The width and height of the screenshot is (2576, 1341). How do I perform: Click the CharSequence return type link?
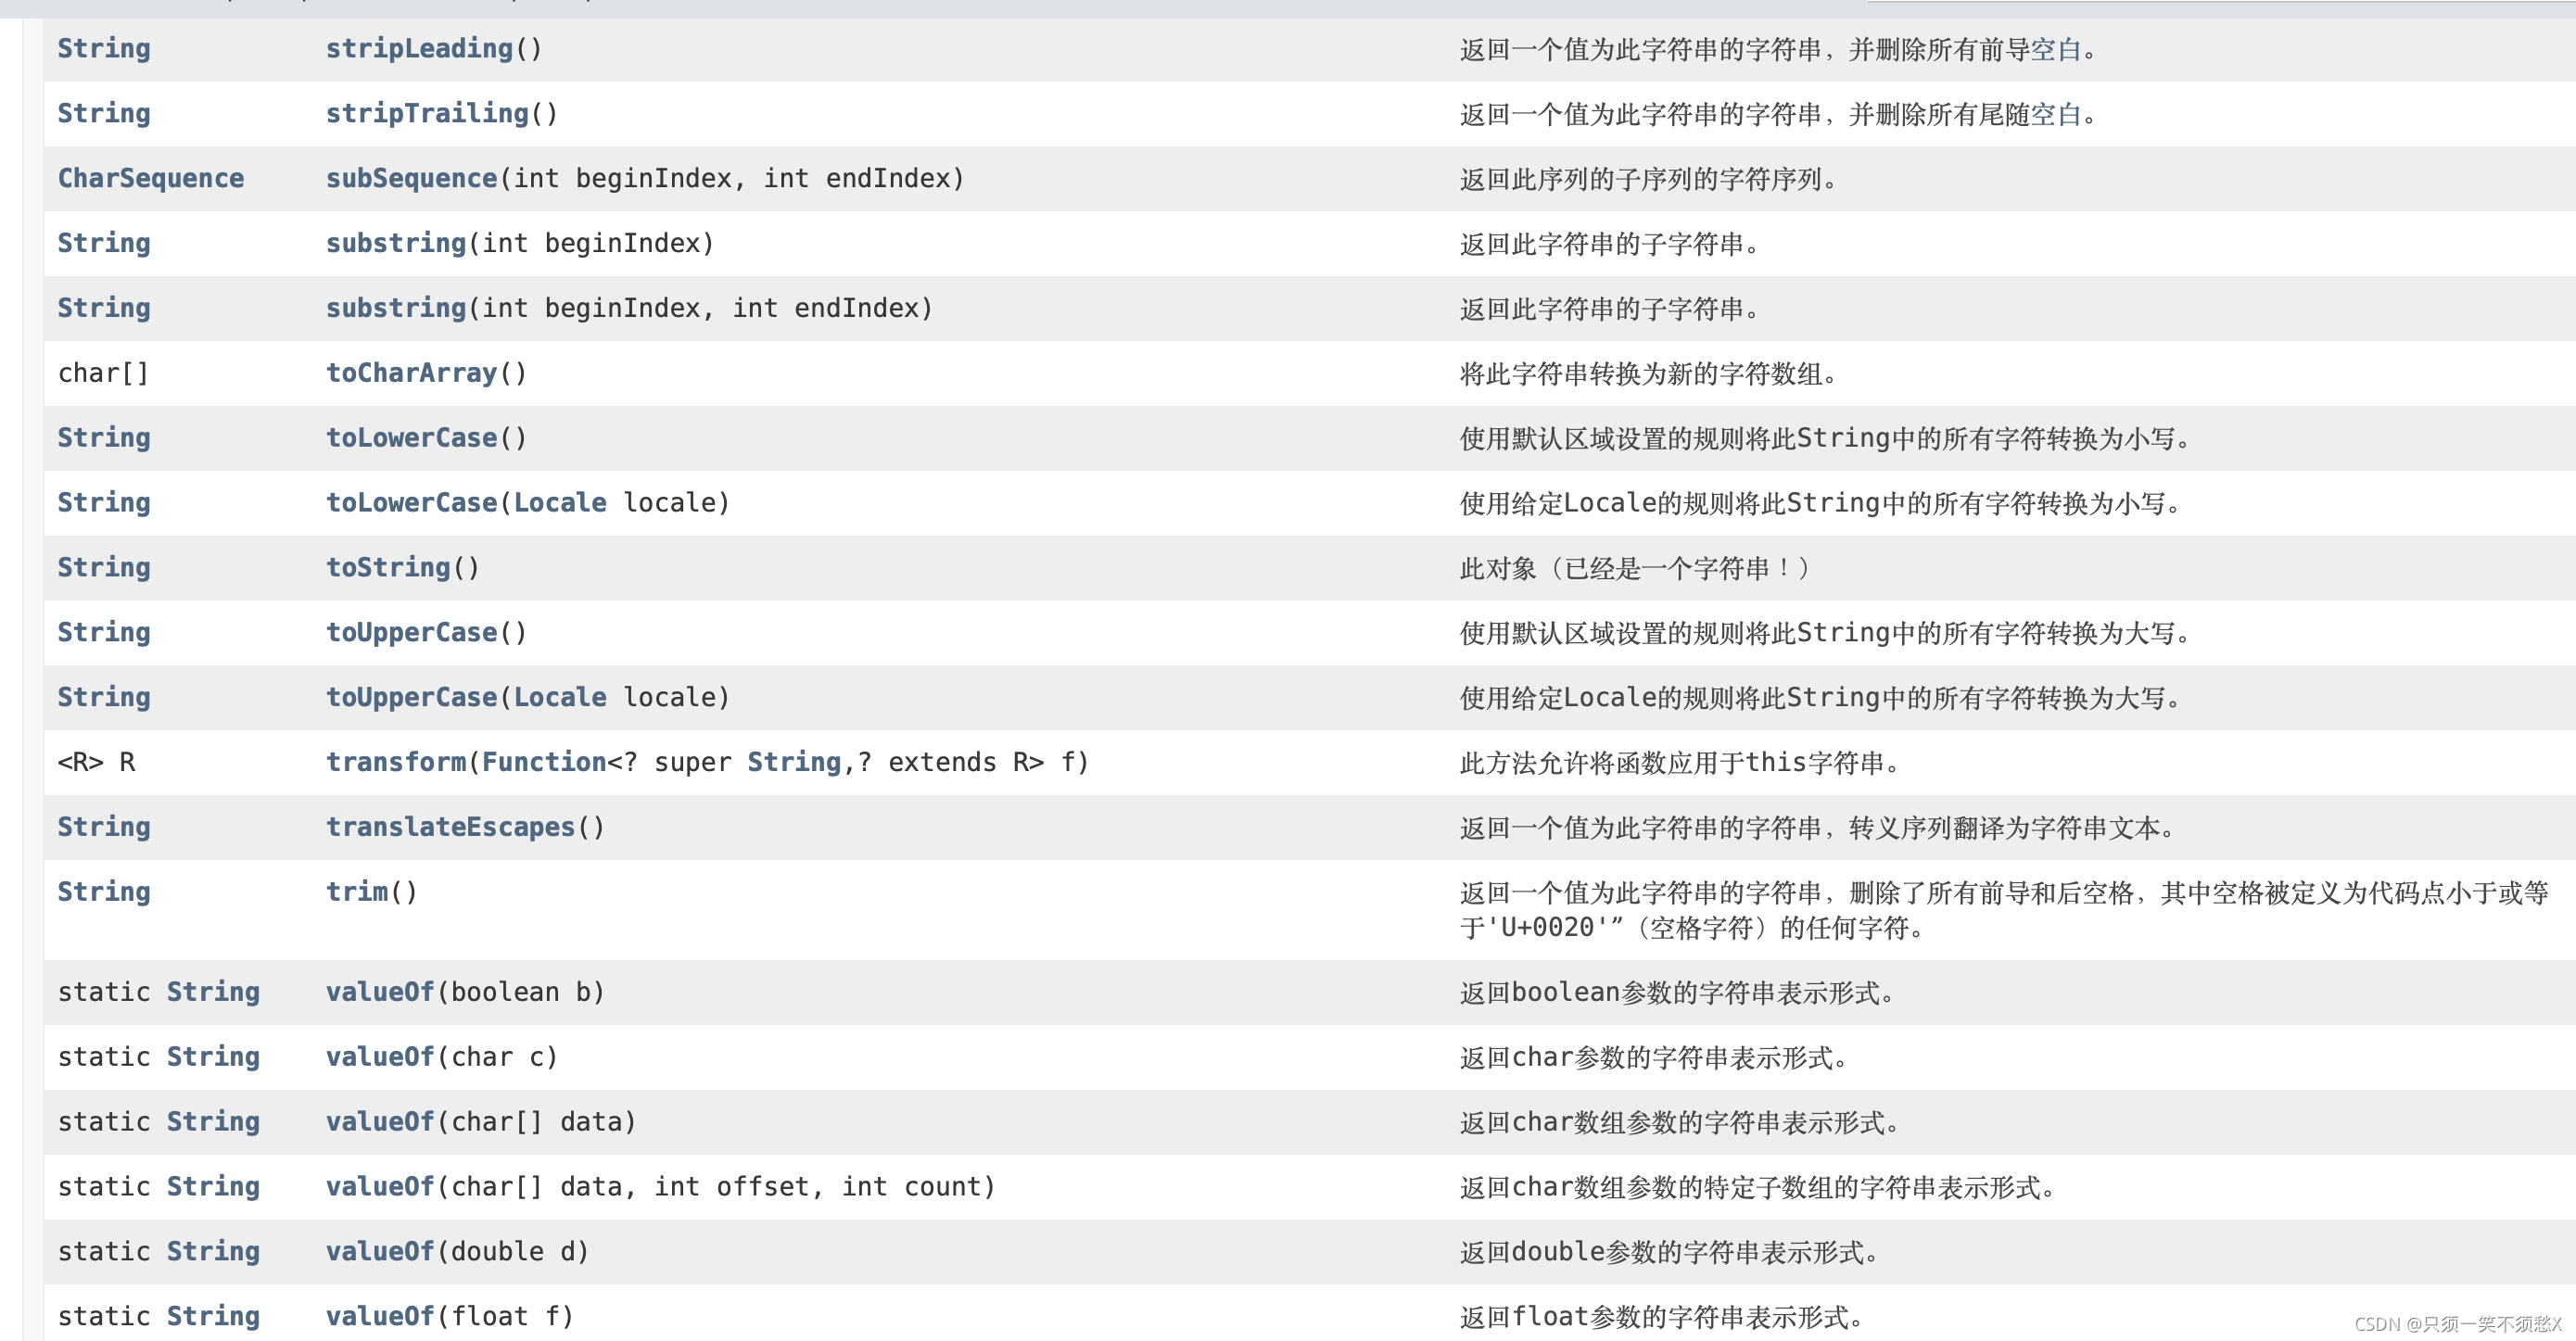click(x=150, y=179)
